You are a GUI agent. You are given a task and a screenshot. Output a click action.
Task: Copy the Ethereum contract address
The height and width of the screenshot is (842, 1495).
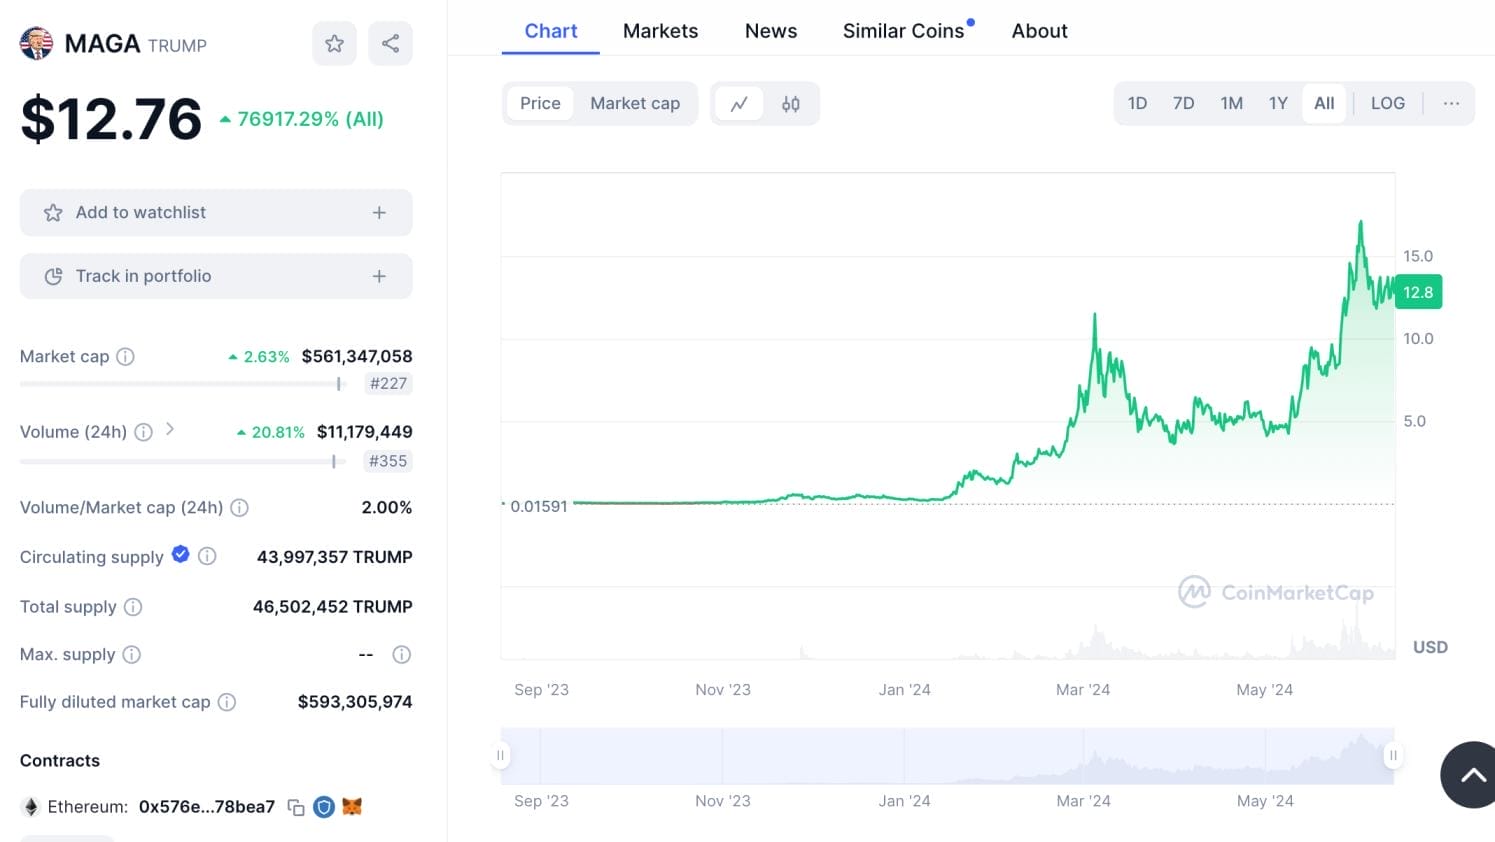pos(296,807)
